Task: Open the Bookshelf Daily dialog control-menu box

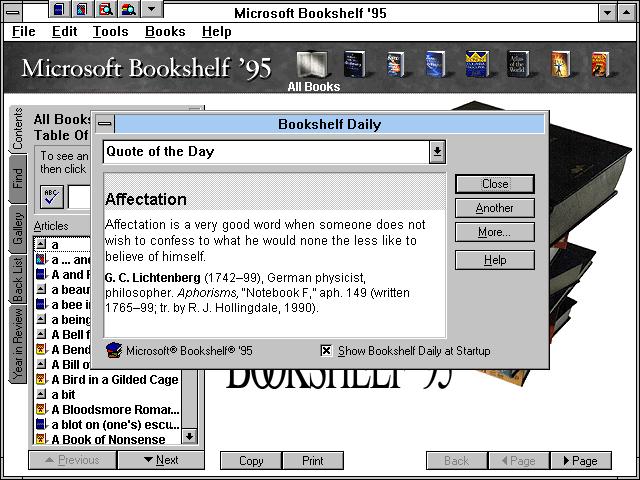Action: tap(105, 124)
